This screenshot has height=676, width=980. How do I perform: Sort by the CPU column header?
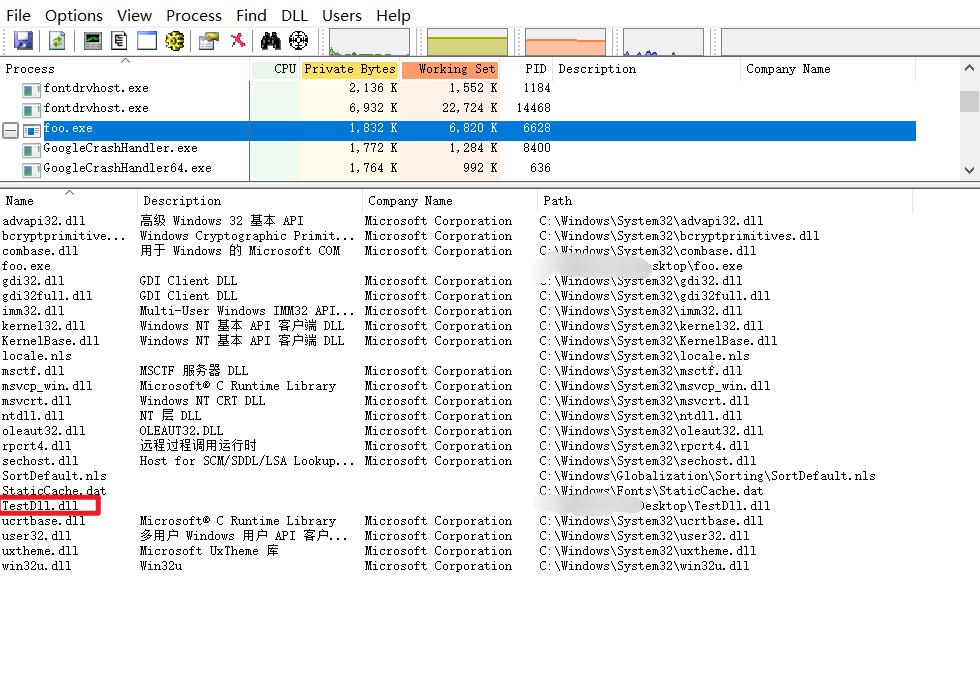(275, 69)
